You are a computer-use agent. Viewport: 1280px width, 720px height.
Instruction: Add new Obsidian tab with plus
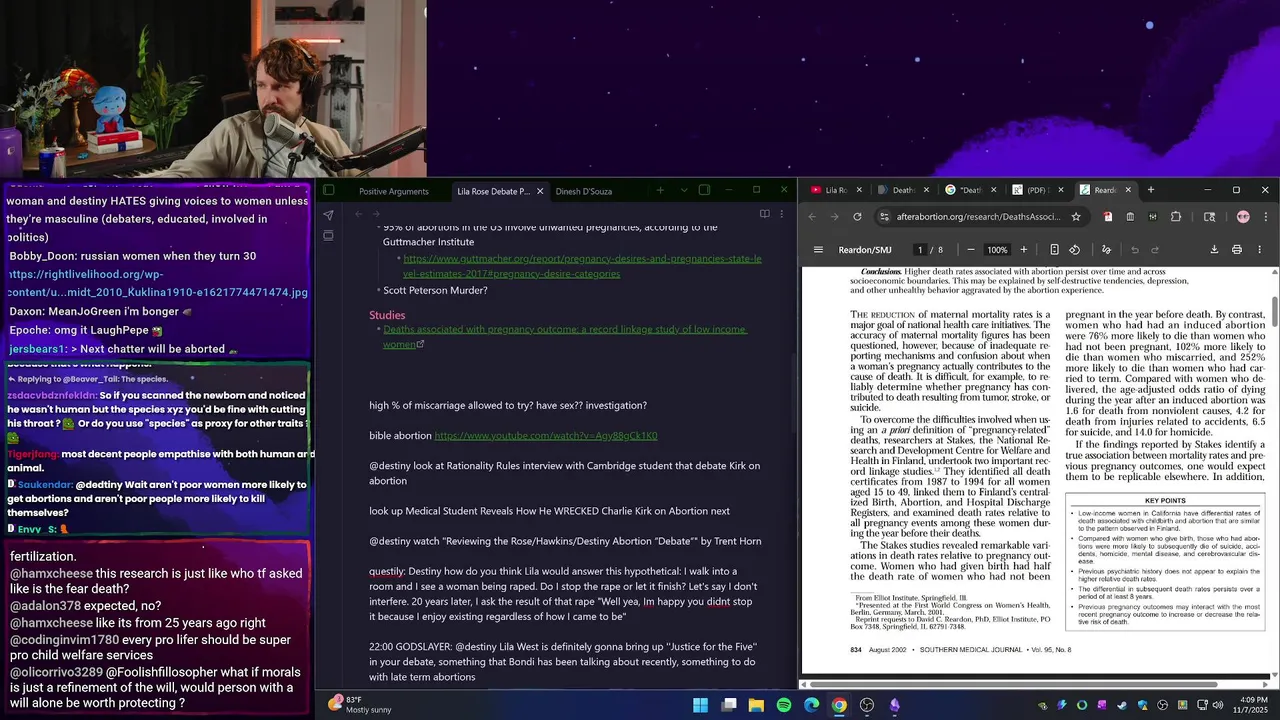pos(660,190)
